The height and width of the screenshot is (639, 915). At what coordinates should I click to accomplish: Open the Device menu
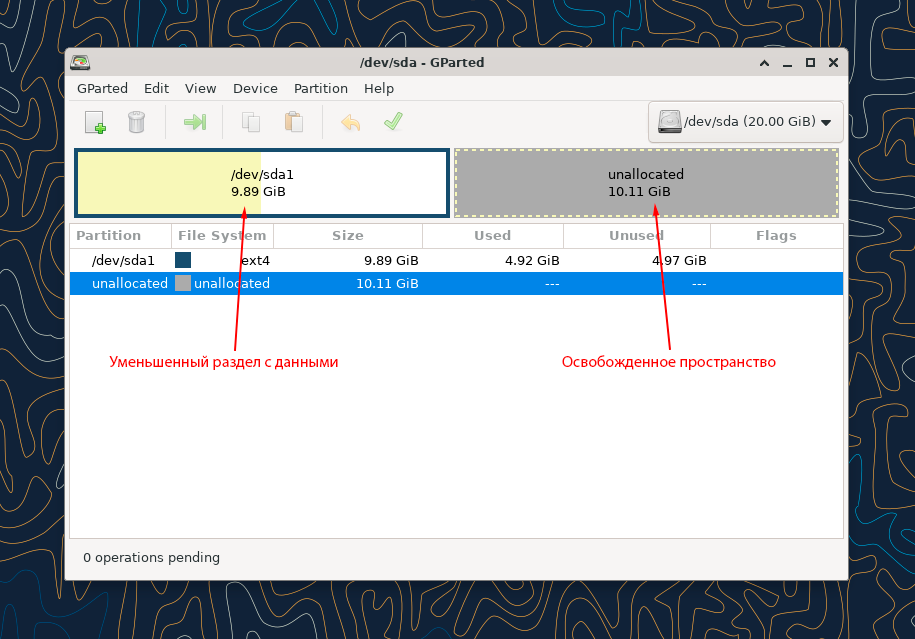255,88
